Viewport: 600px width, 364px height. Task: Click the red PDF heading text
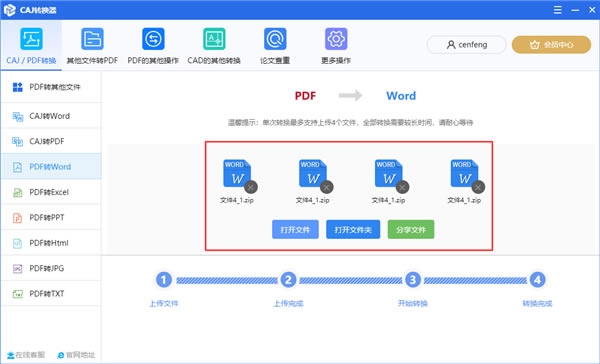click(305, 96)
